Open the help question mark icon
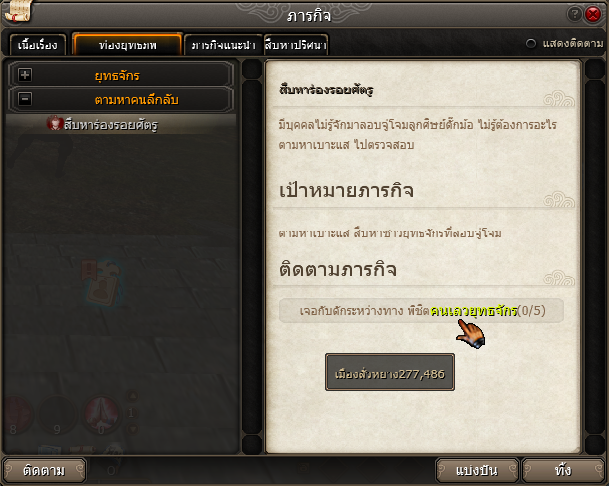Viewport: 609px width, 486px height. 574,15
